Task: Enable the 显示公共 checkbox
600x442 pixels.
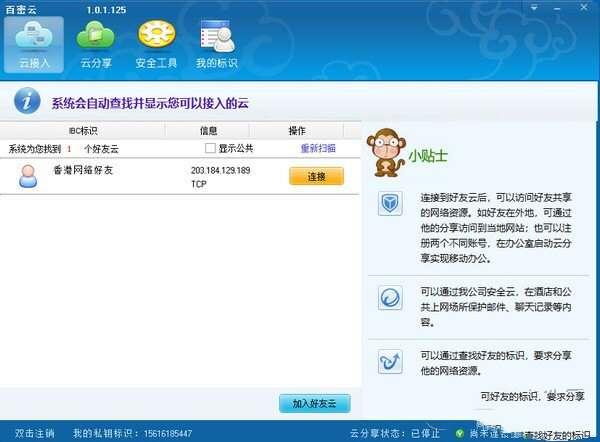Action: tap(210, 148)
